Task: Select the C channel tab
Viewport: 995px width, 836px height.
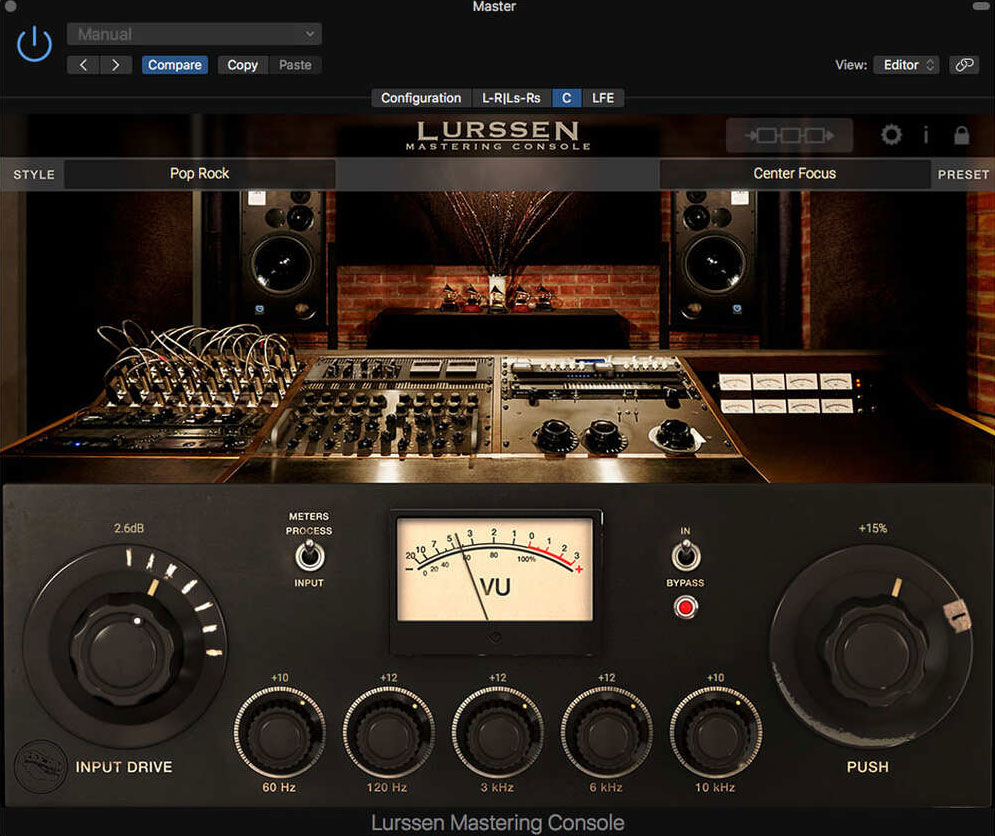Action: point(567,98)
